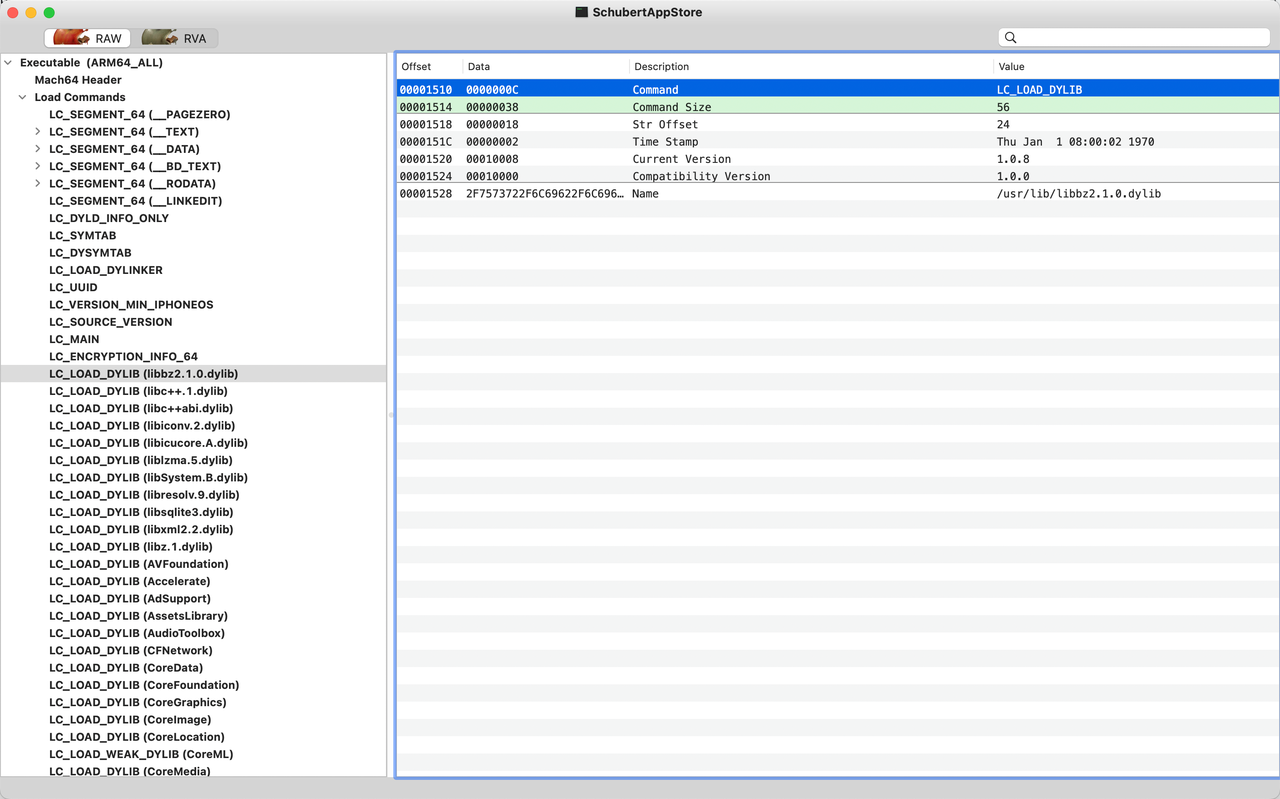Collapse the Load Commands node
This screenshot has width=1280, height=799.
pos(23,97)
